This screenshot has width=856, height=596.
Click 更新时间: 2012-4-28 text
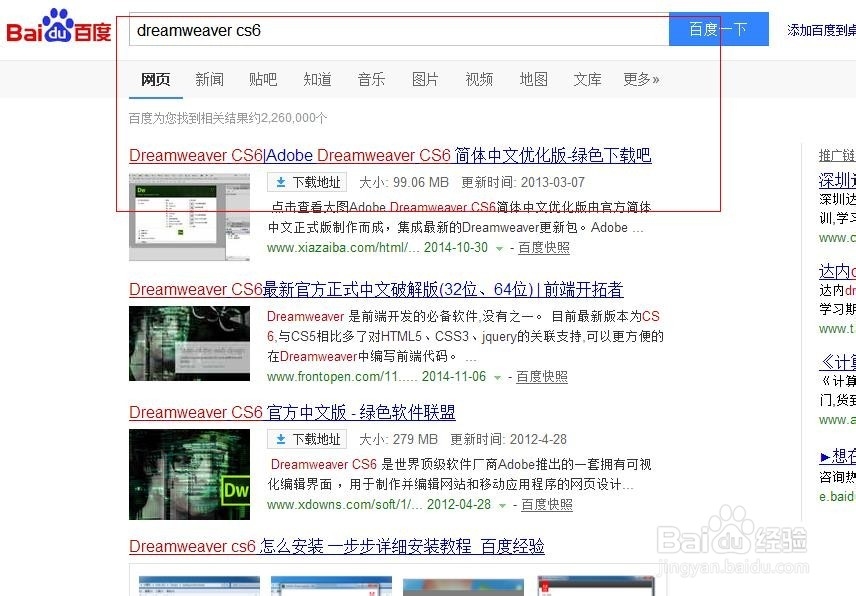pos(508,439)
